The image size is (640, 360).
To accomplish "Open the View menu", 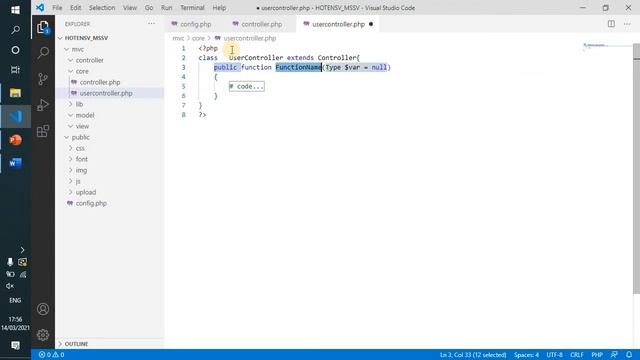I will (130, 8).
